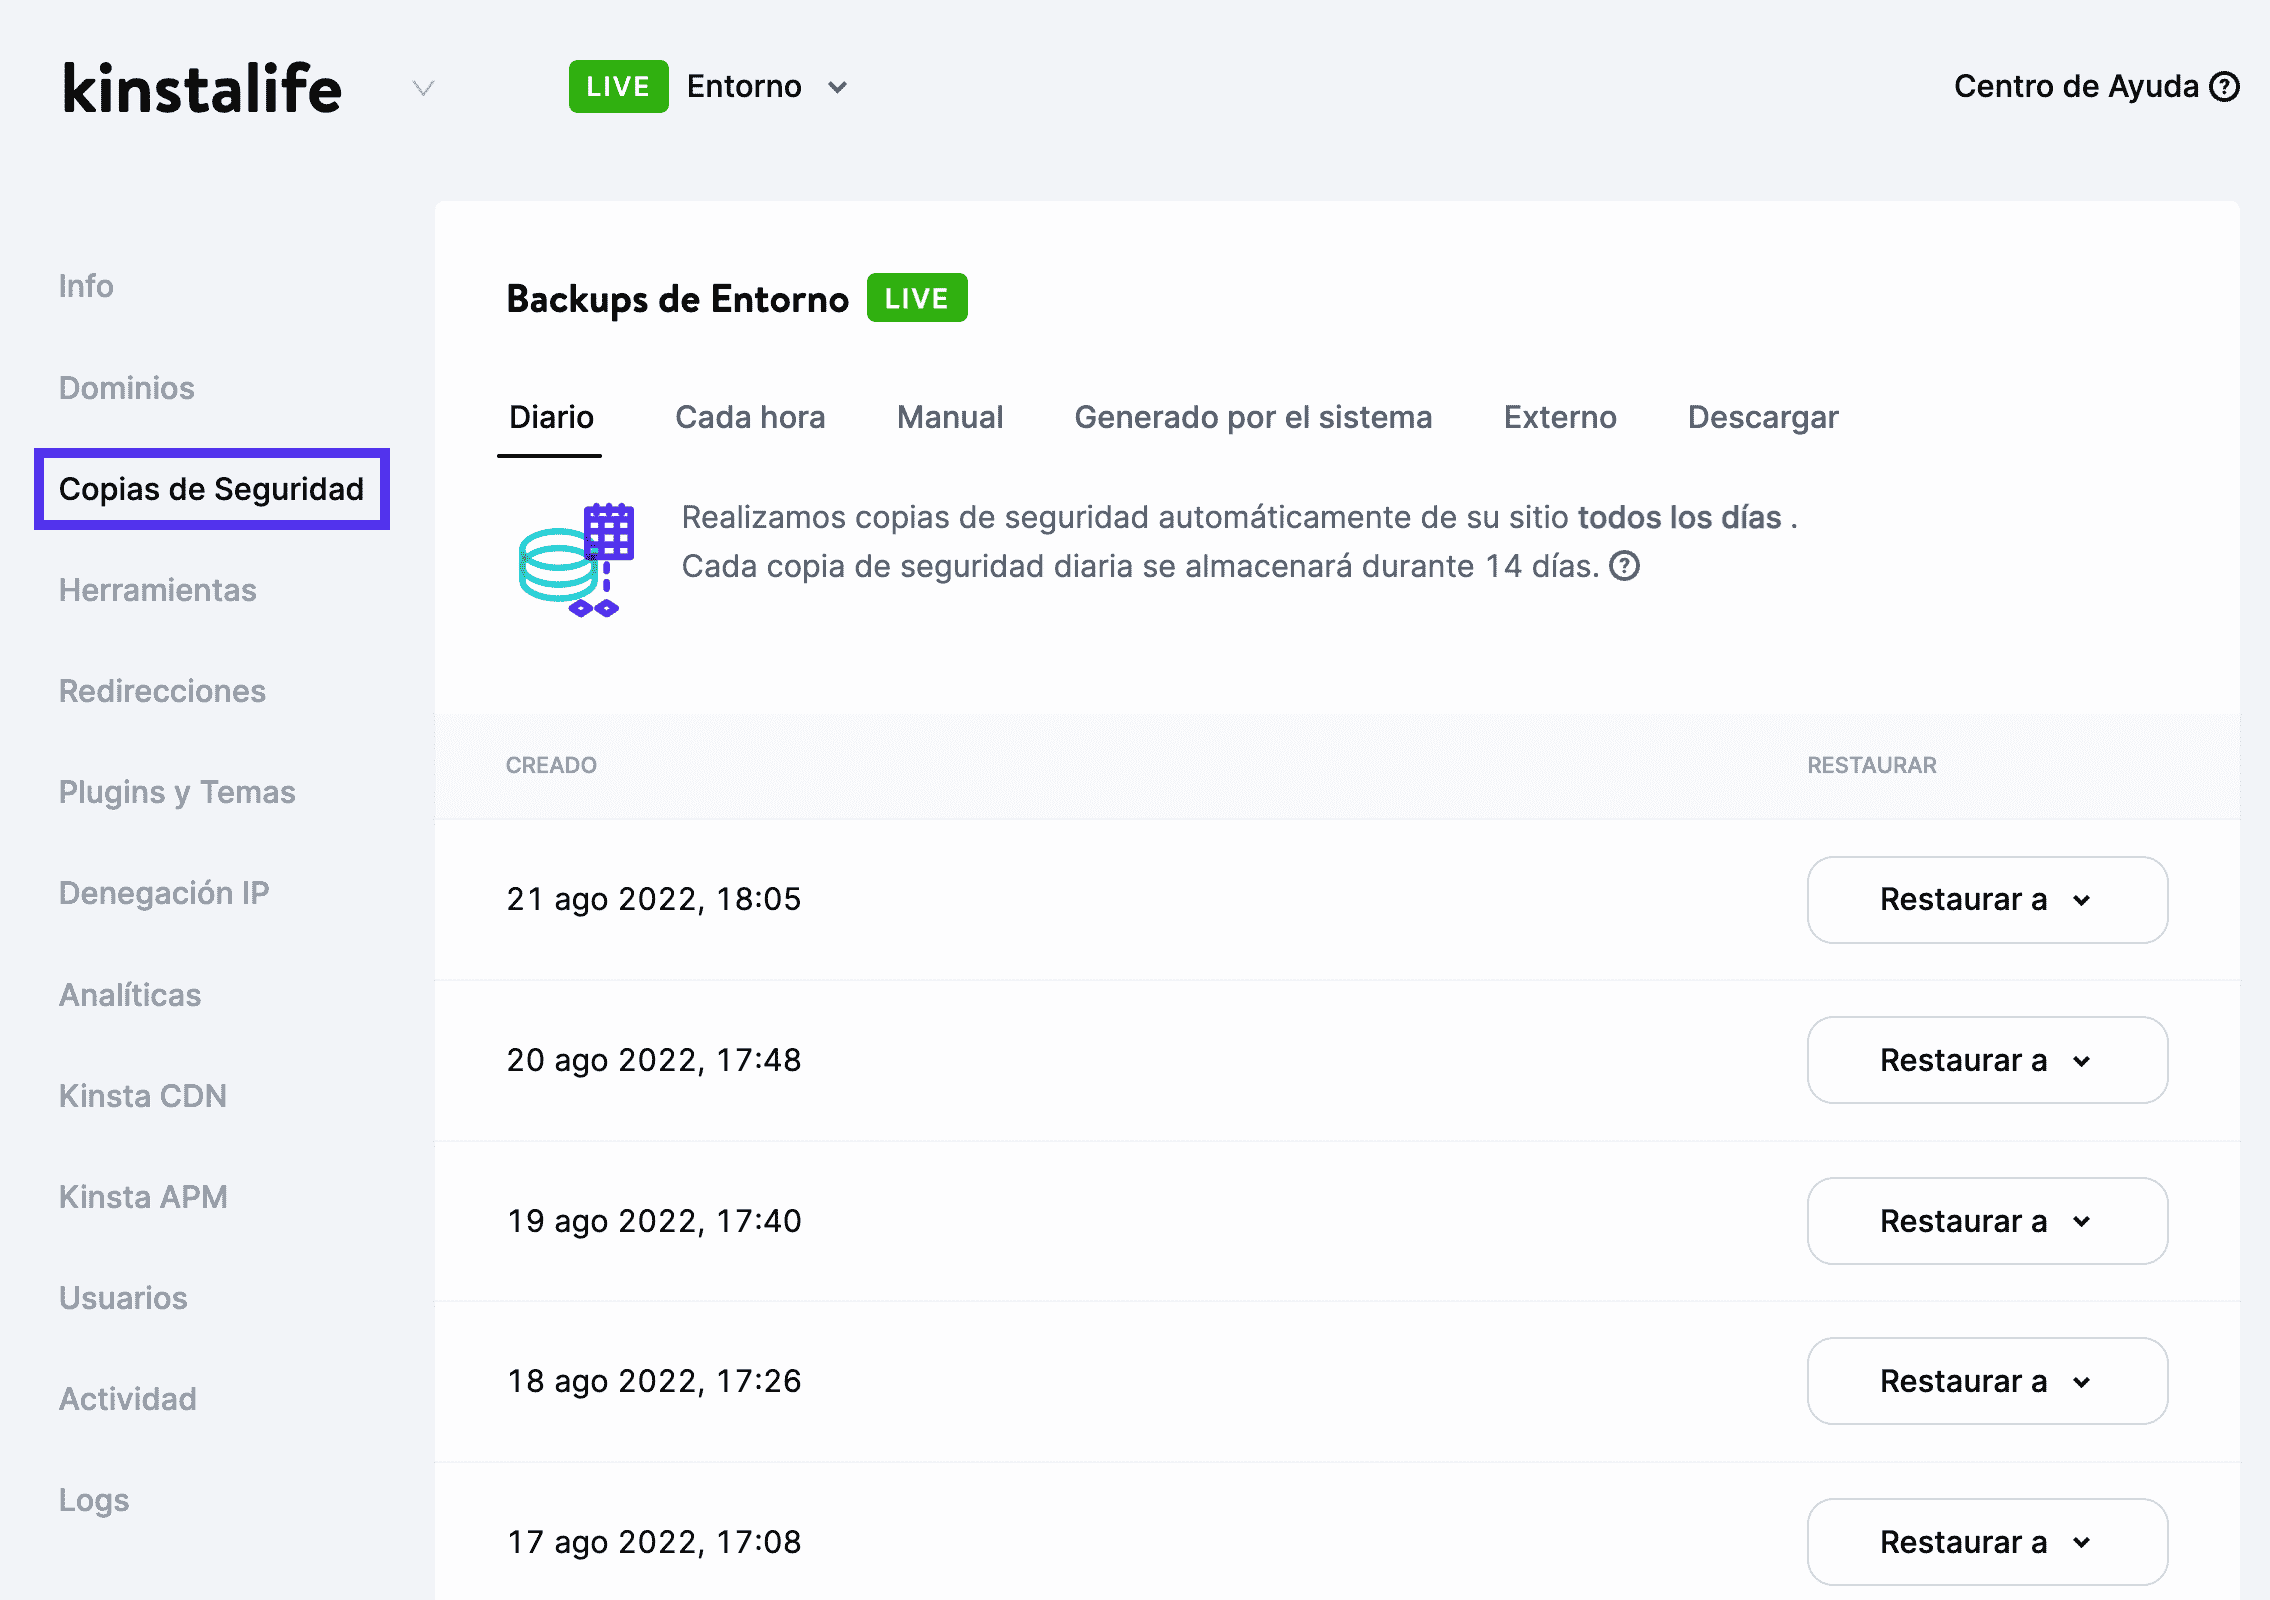Open Herramientas from the sidebar

(x=158, y=591)
